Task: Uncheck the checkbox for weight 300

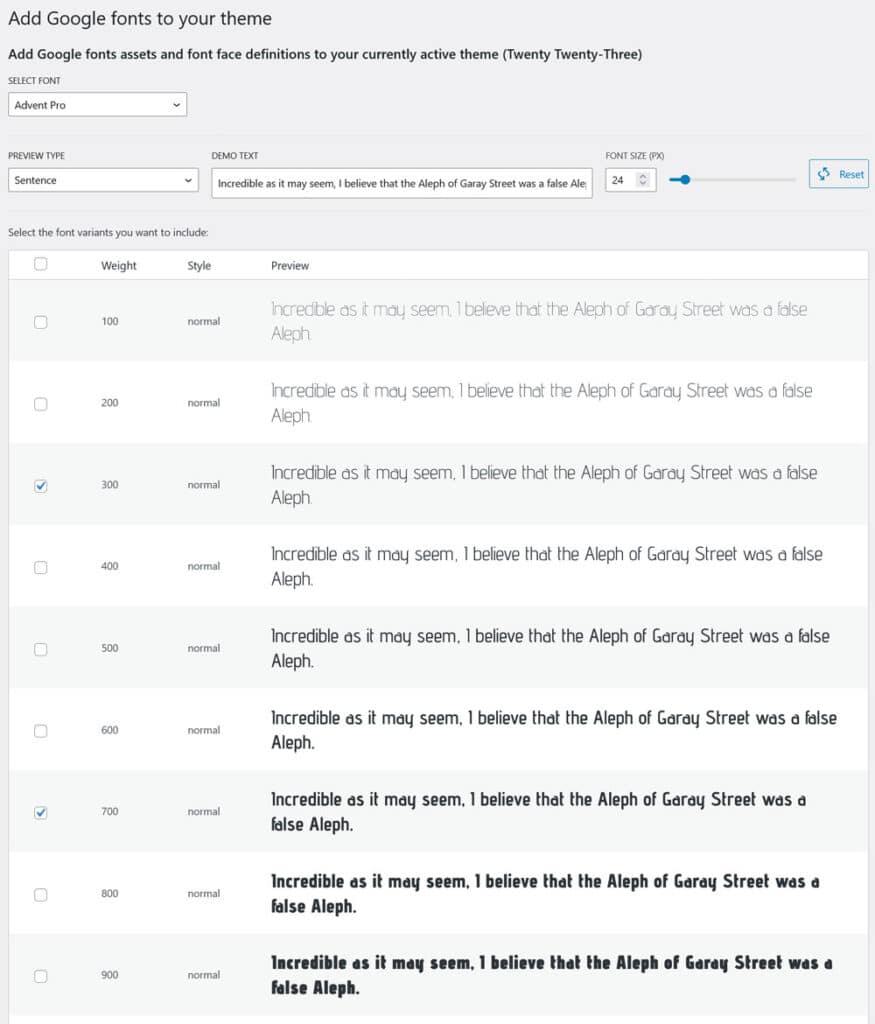Action: (40, 485)
